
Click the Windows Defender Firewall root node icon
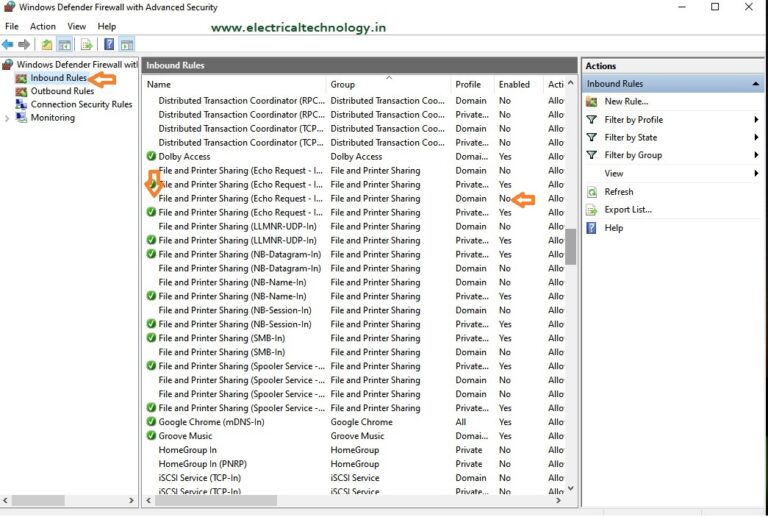7,65
